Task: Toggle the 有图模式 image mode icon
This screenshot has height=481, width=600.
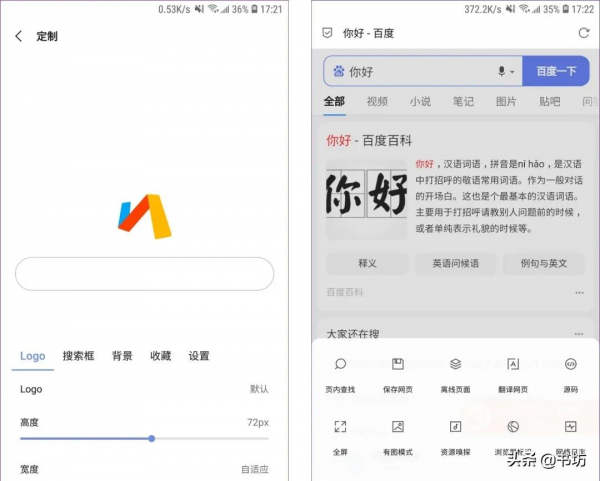Action: point(398,426)
